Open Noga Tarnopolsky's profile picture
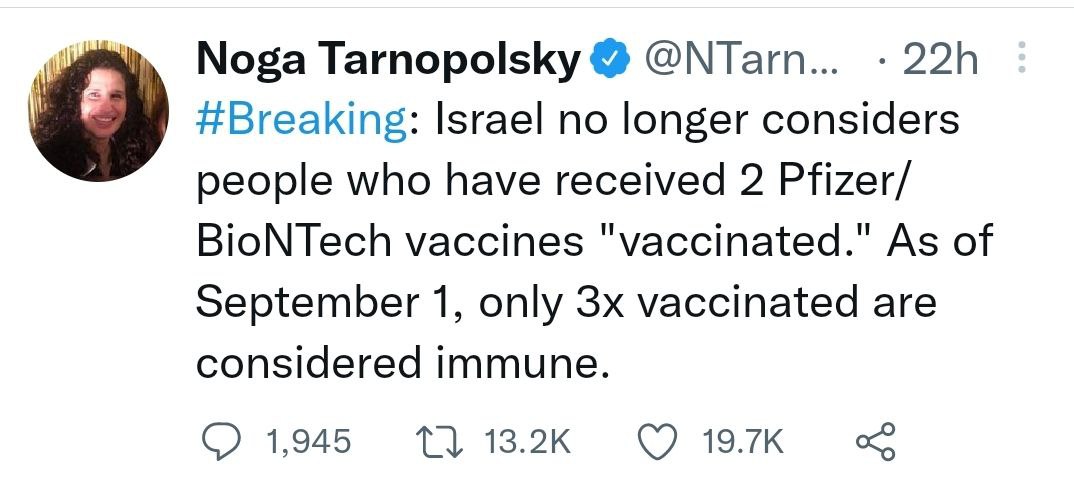 tap(99, 110)
